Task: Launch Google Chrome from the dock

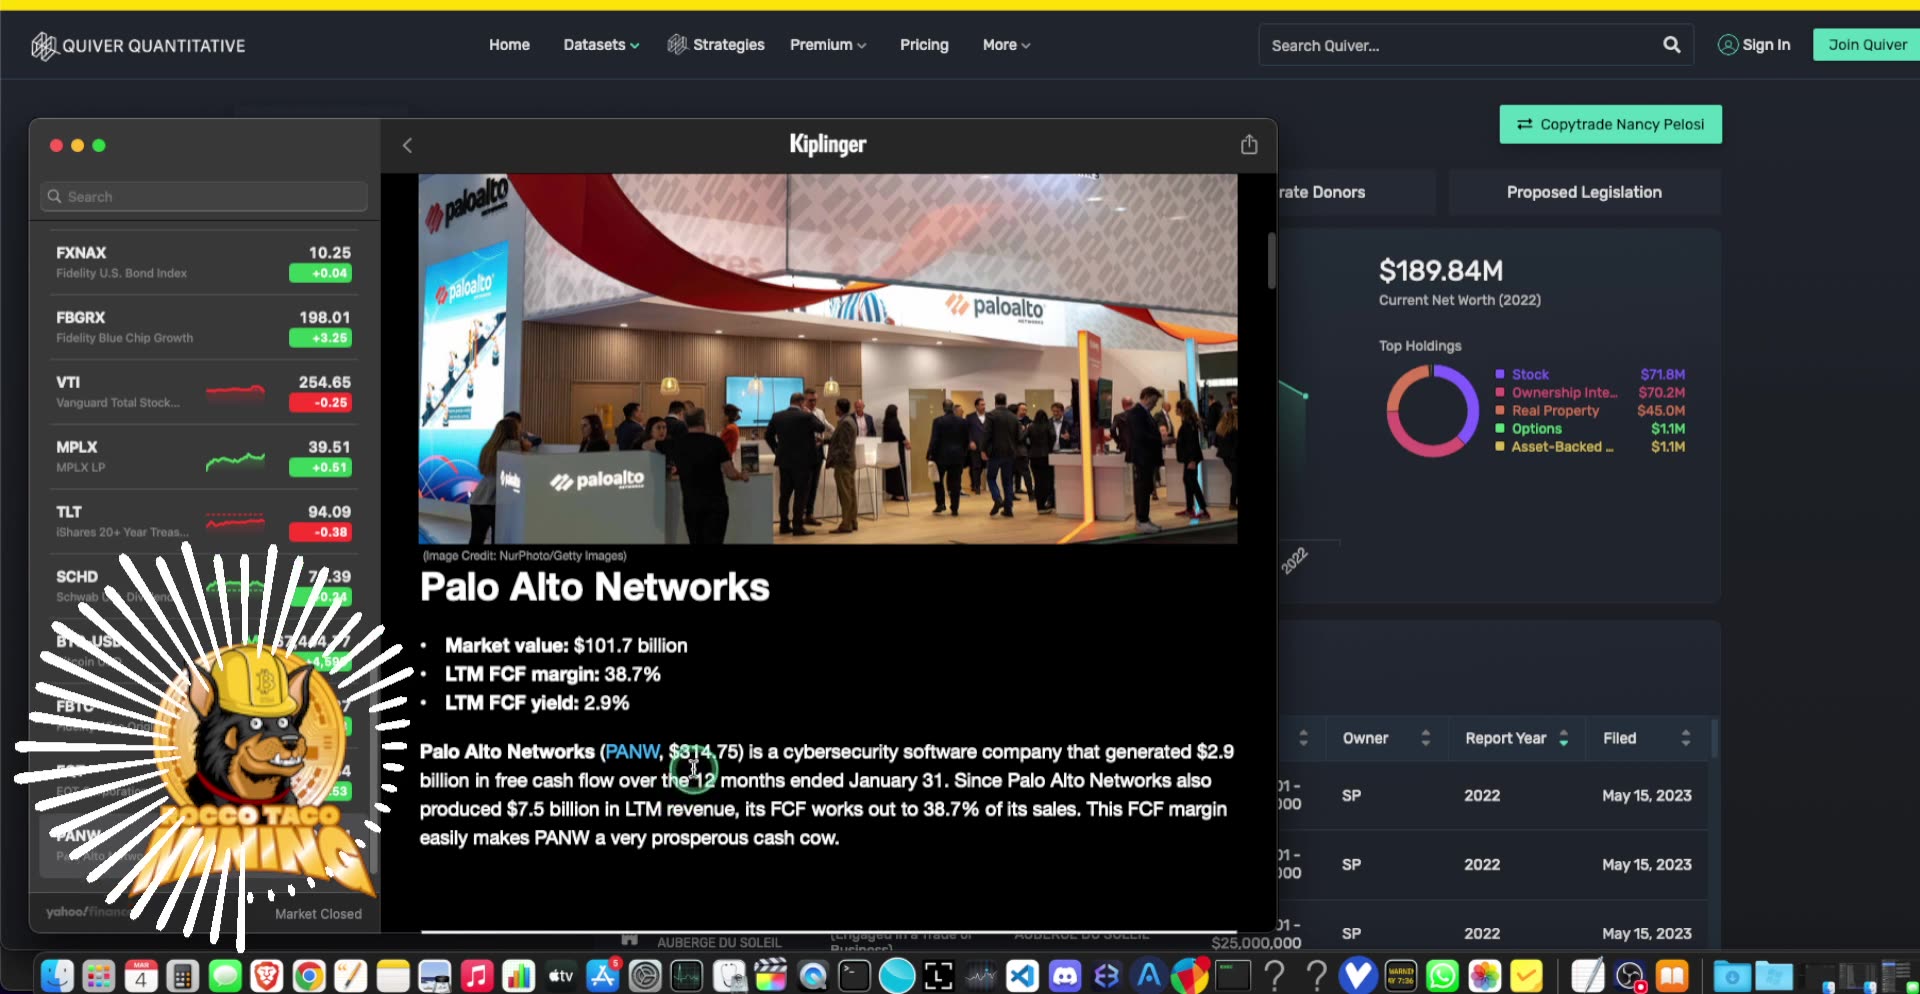Action: point(309,974)
